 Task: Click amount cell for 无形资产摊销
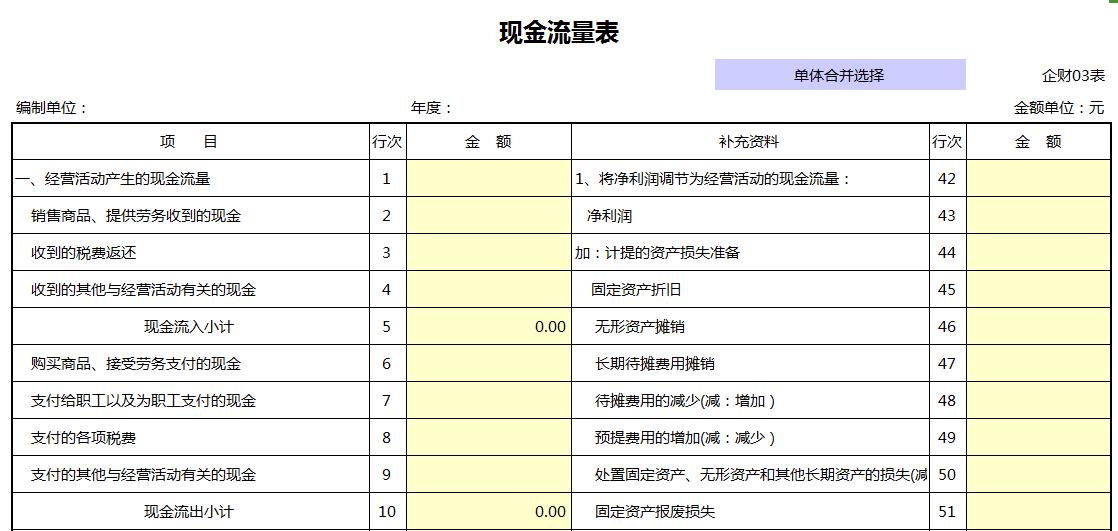pos(1038,326)
